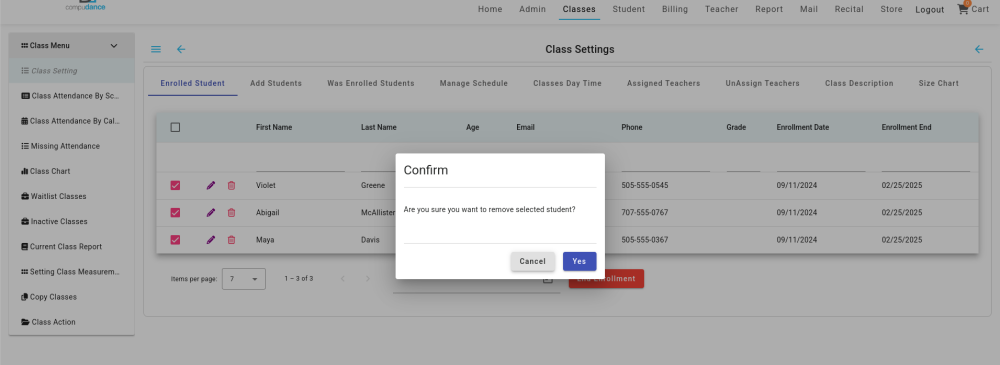Open the Items per page dropdown
Image resolution: width=1000 pixels, height=365 pixels.
coord(244,279)
